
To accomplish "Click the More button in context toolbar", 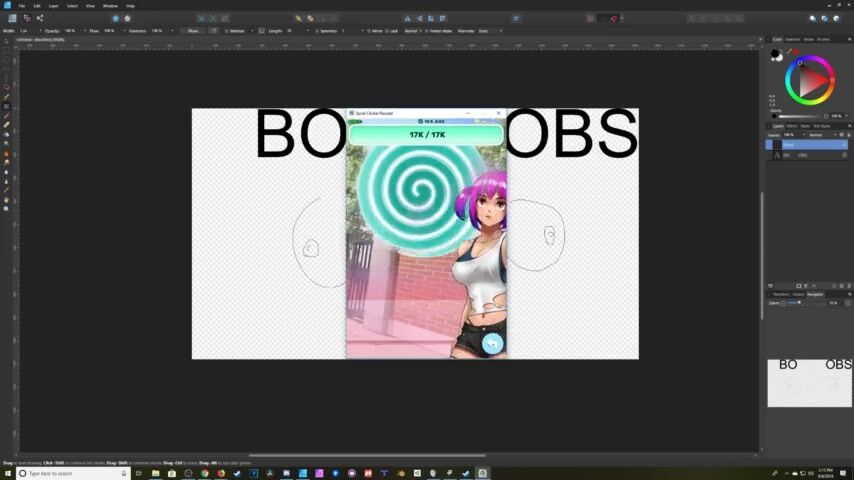I will click(193, 31).
